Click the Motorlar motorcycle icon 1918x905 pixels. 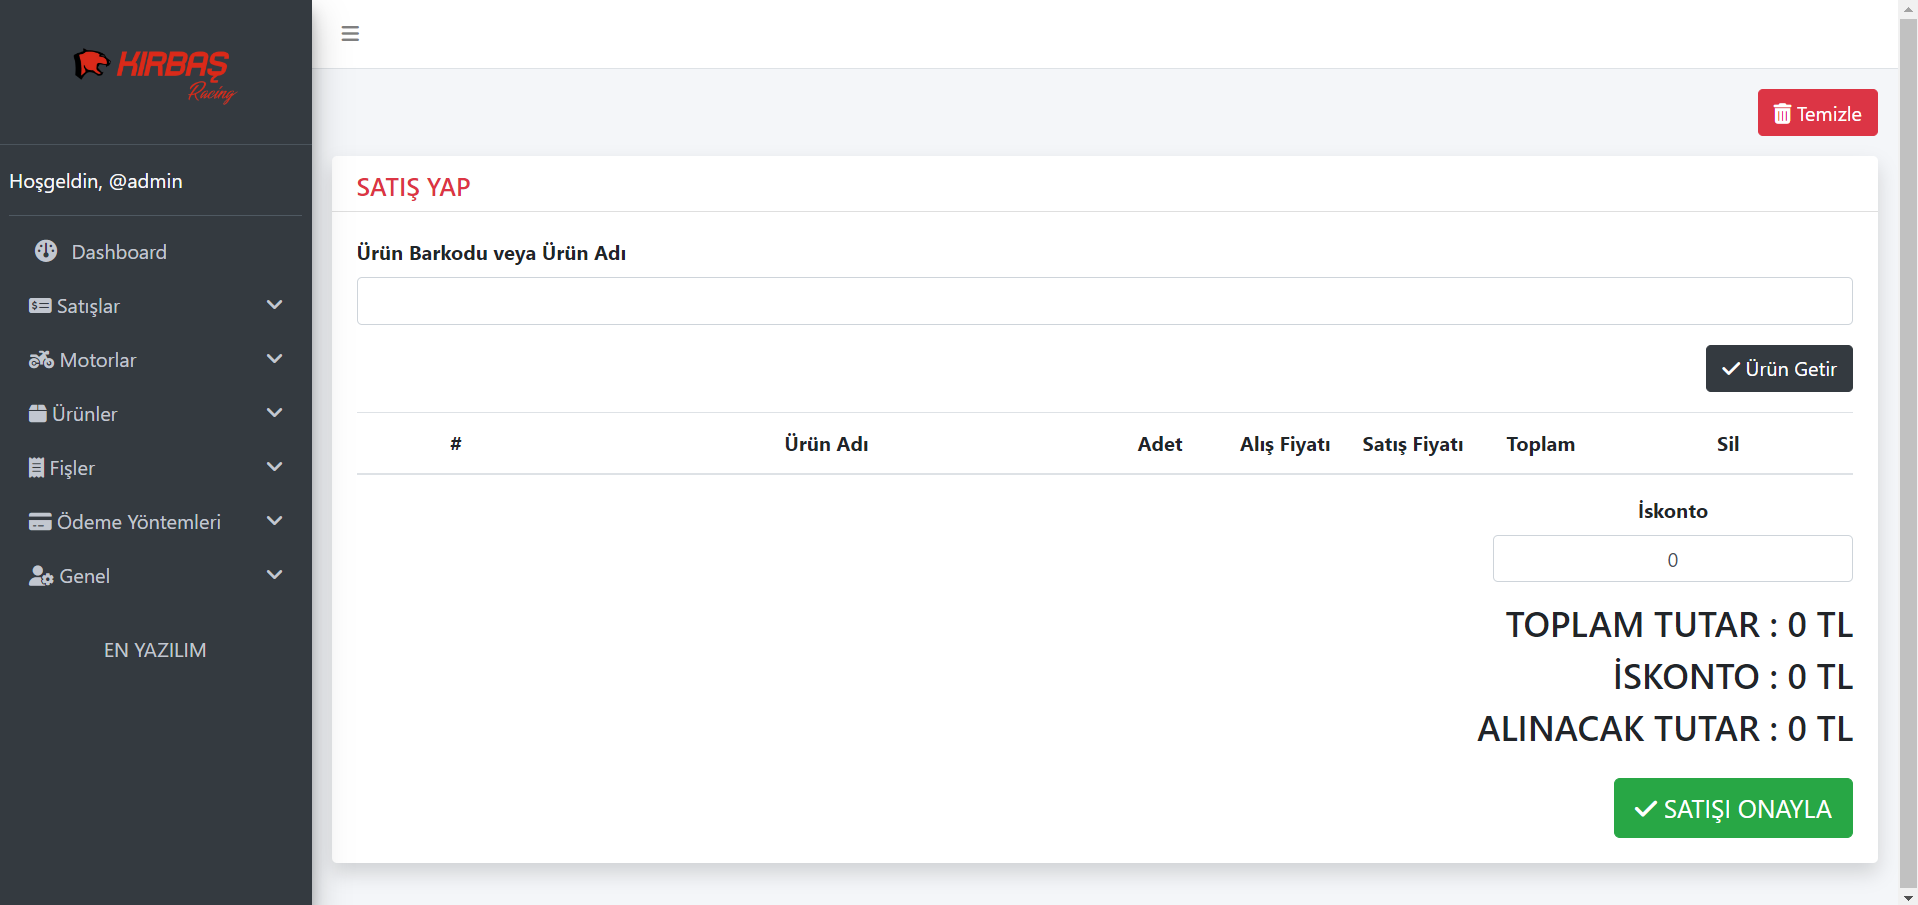(x=41, y=360)
